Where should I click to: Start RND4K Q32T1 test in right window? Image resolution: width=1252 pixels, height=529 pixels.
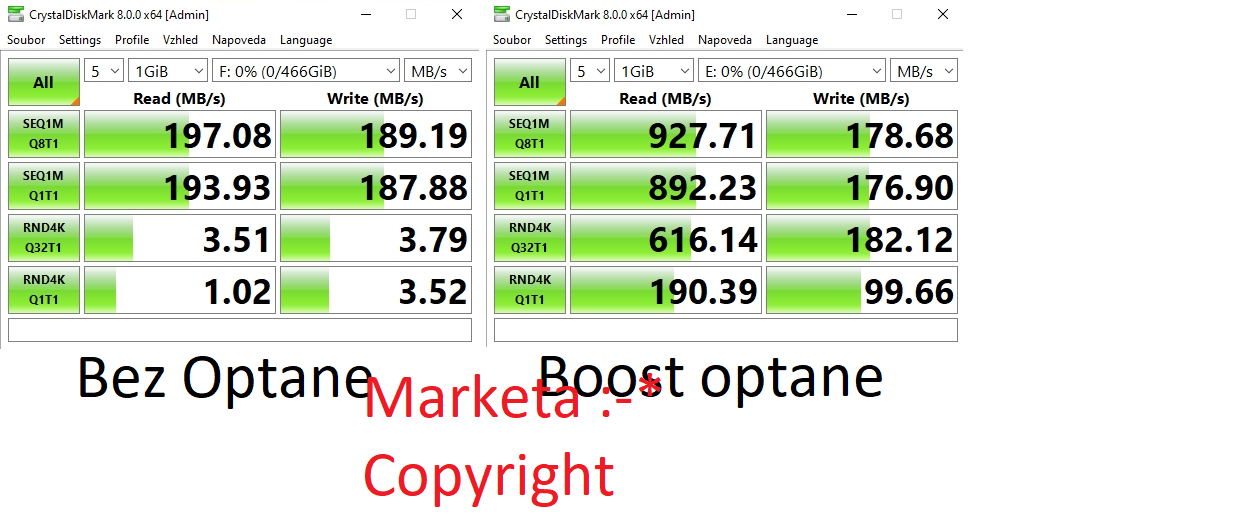(x=530, y=238)
